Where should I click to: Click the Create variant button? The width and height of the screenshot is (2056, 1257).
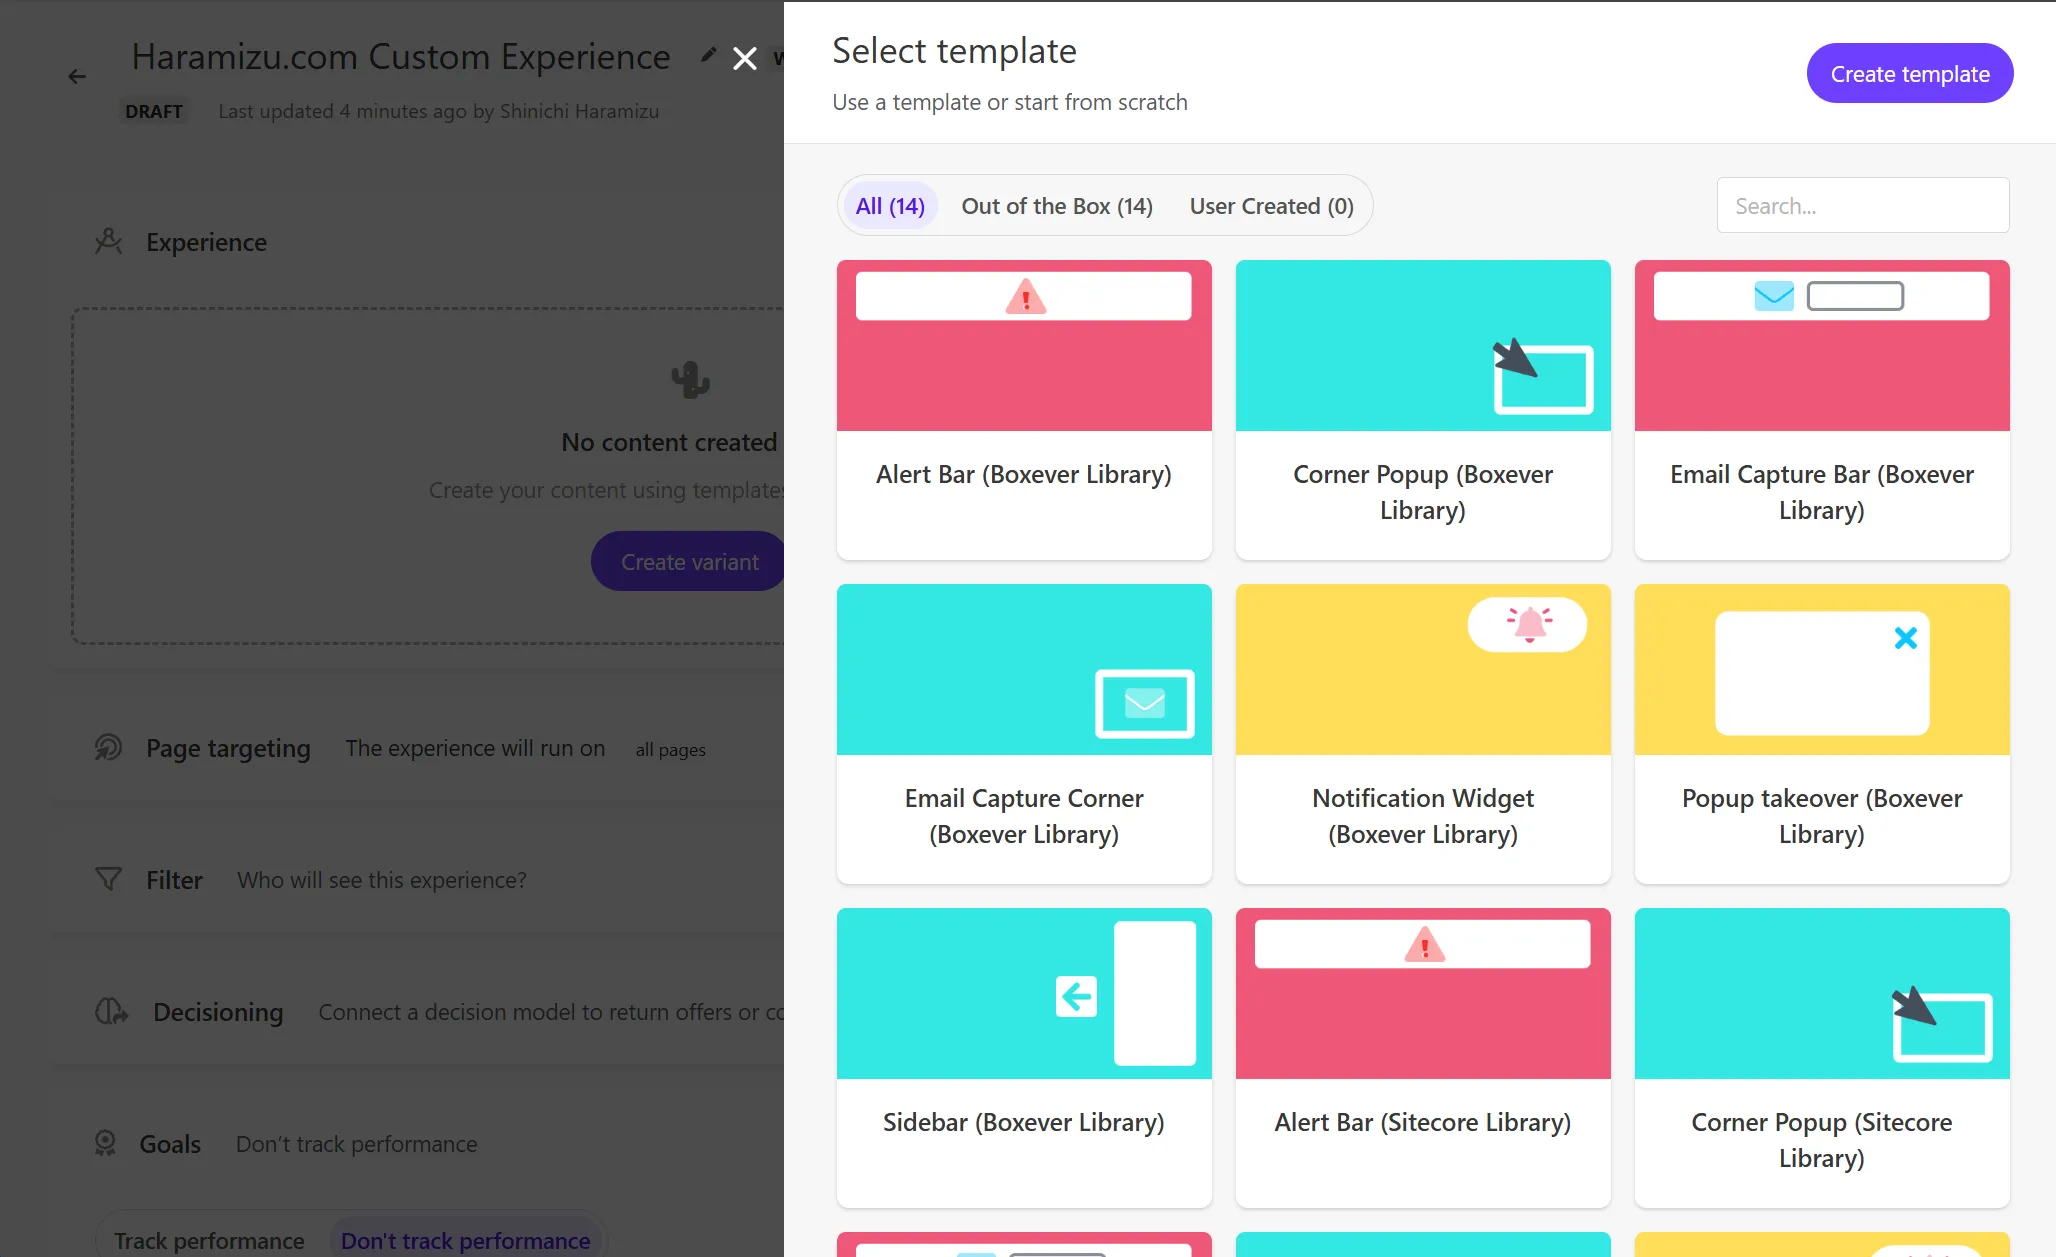pos(690,561)
